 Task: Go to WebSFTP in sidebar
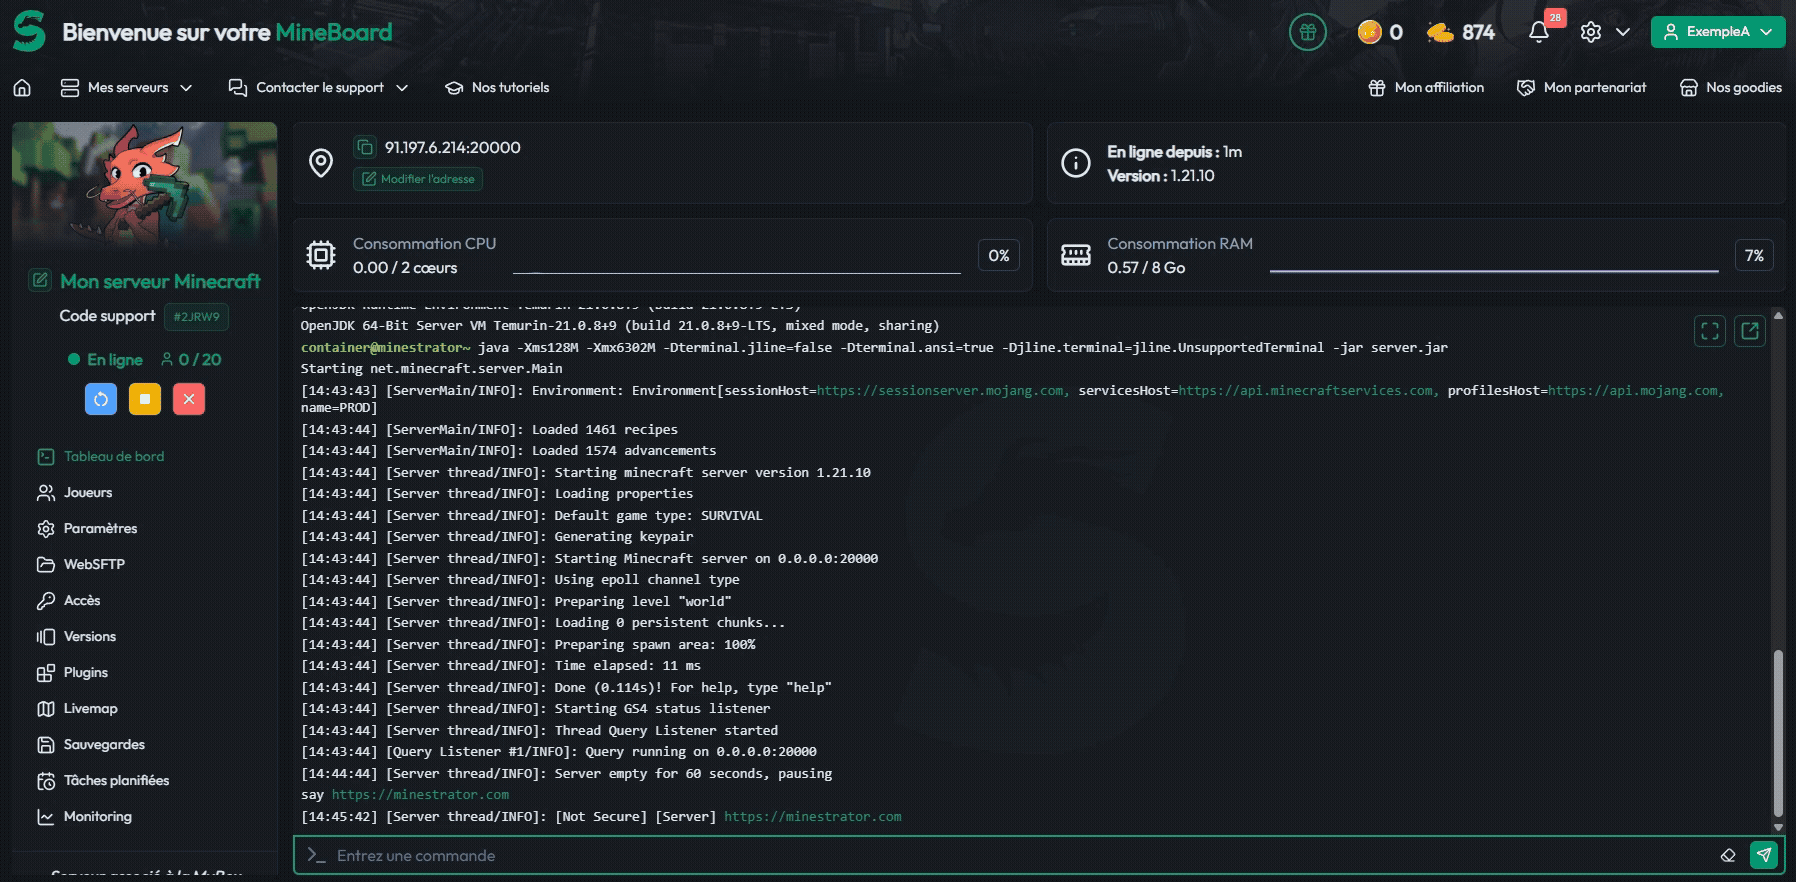click(x=93, y=565)
